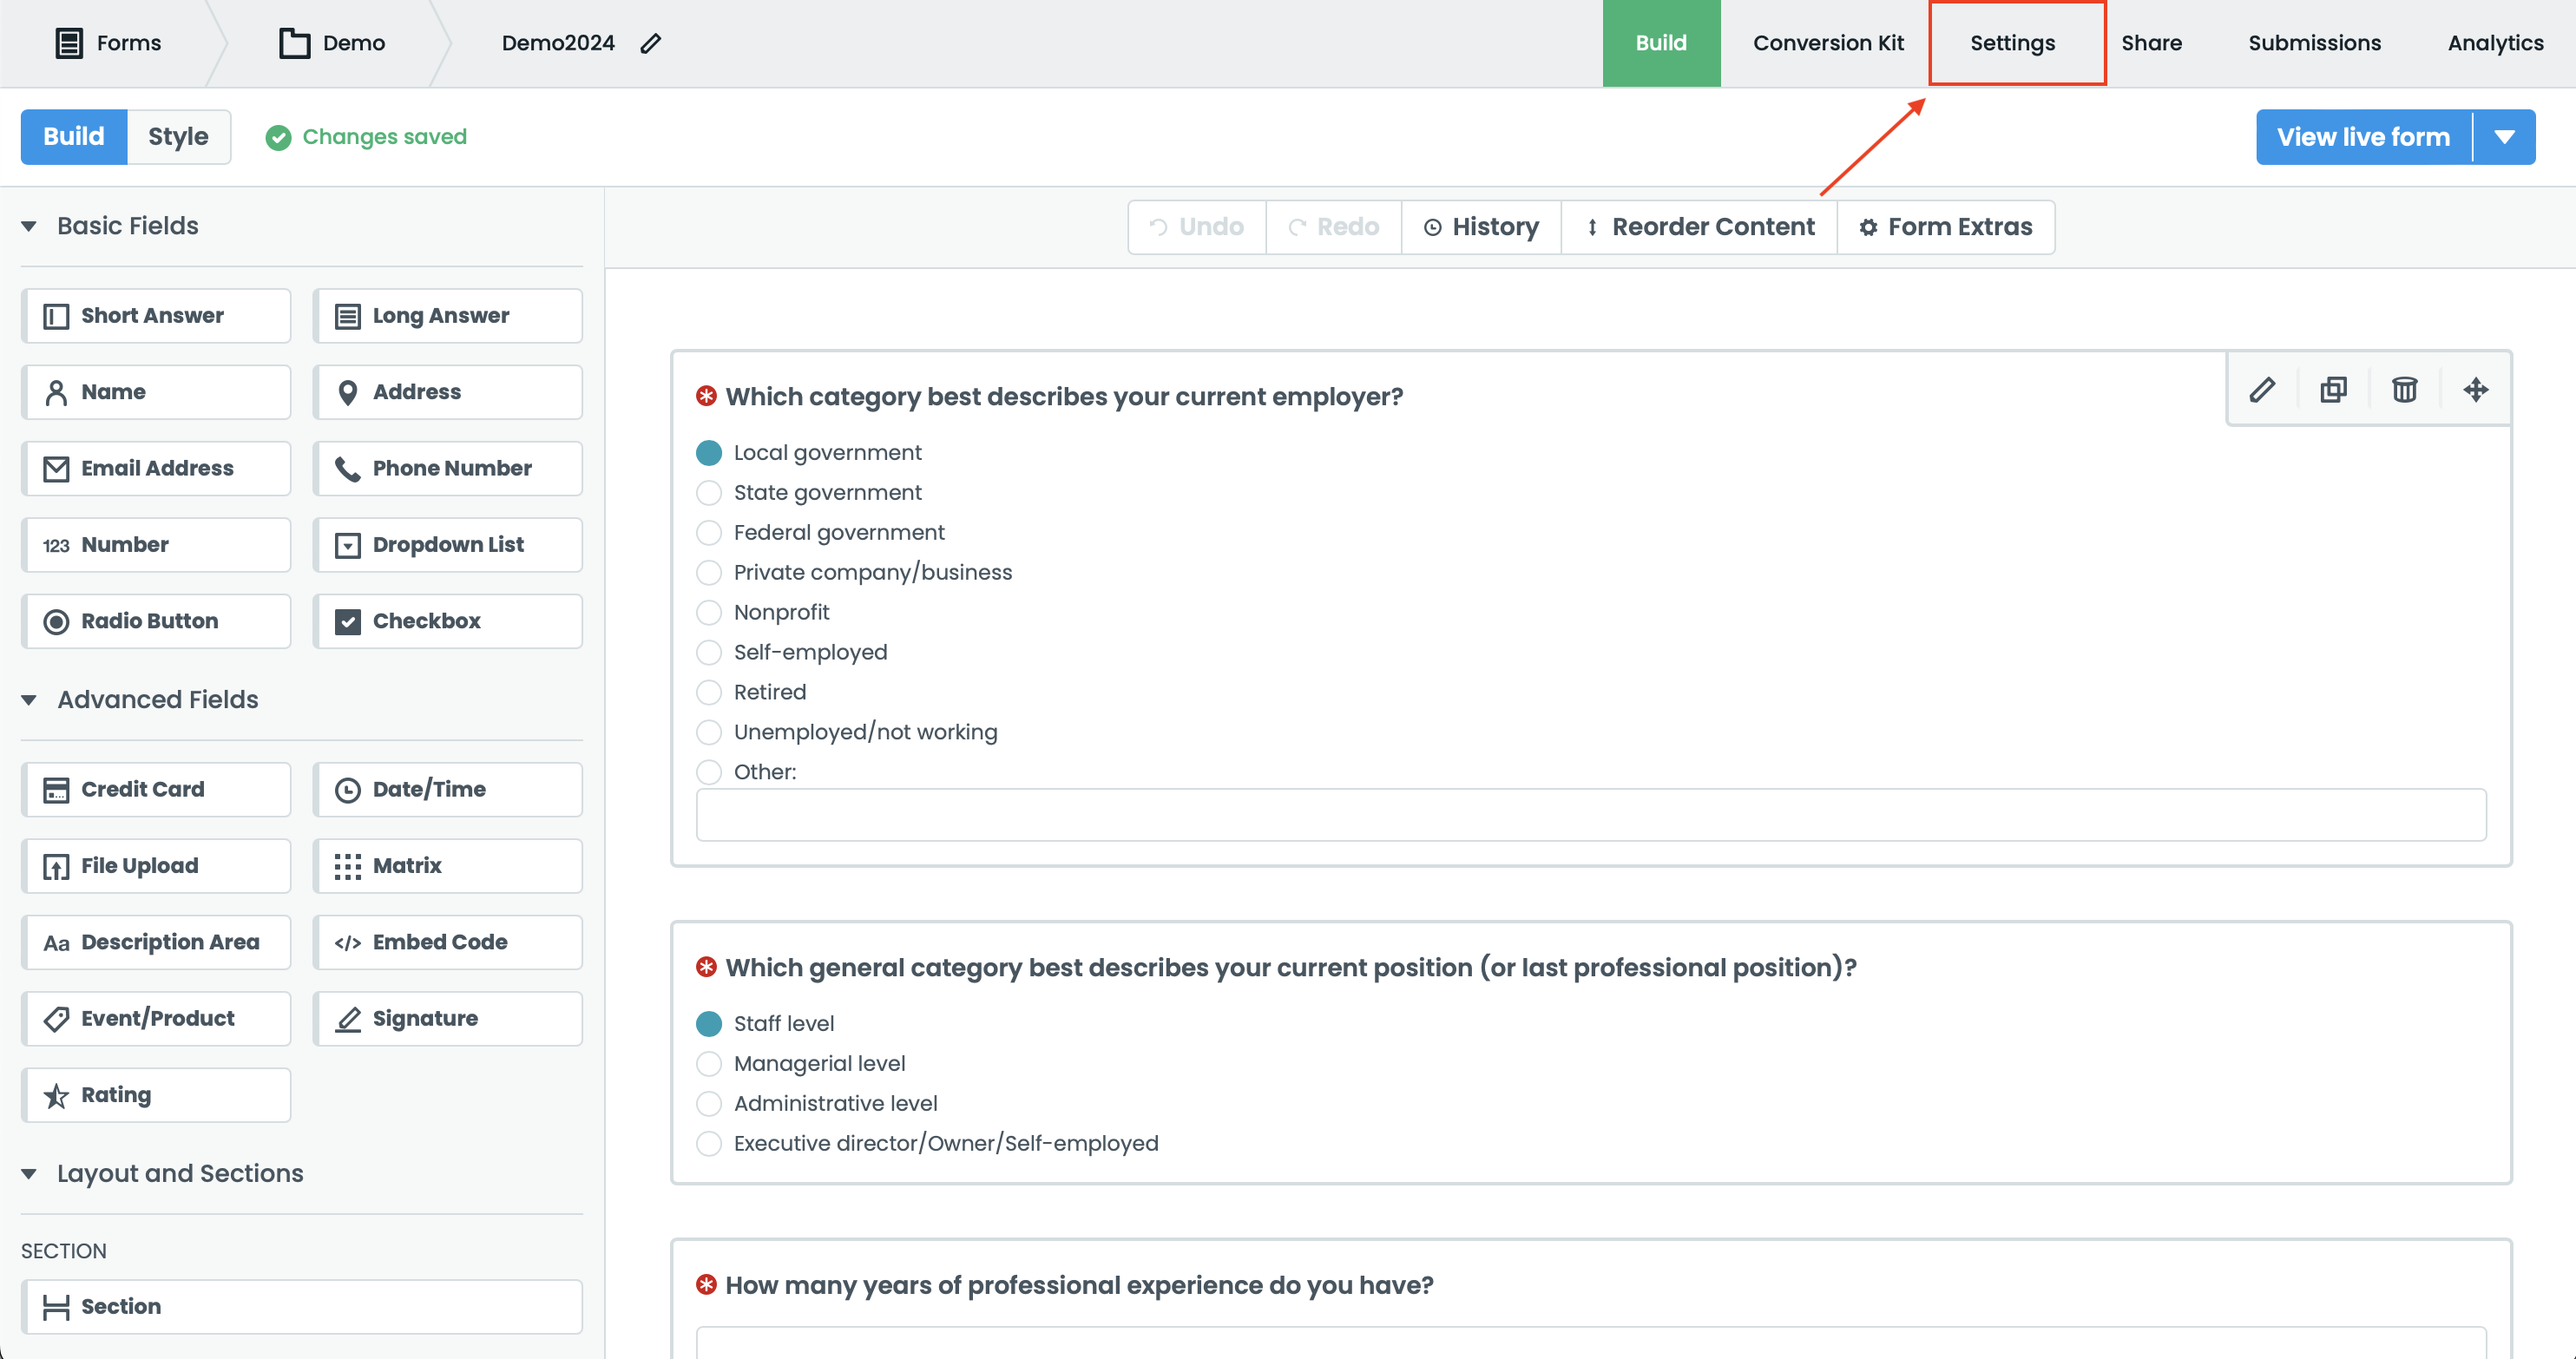Open the Settings tab
Image resolution: width=2576 pixels, height=1359 pixels.
(x=2012, y=43)
